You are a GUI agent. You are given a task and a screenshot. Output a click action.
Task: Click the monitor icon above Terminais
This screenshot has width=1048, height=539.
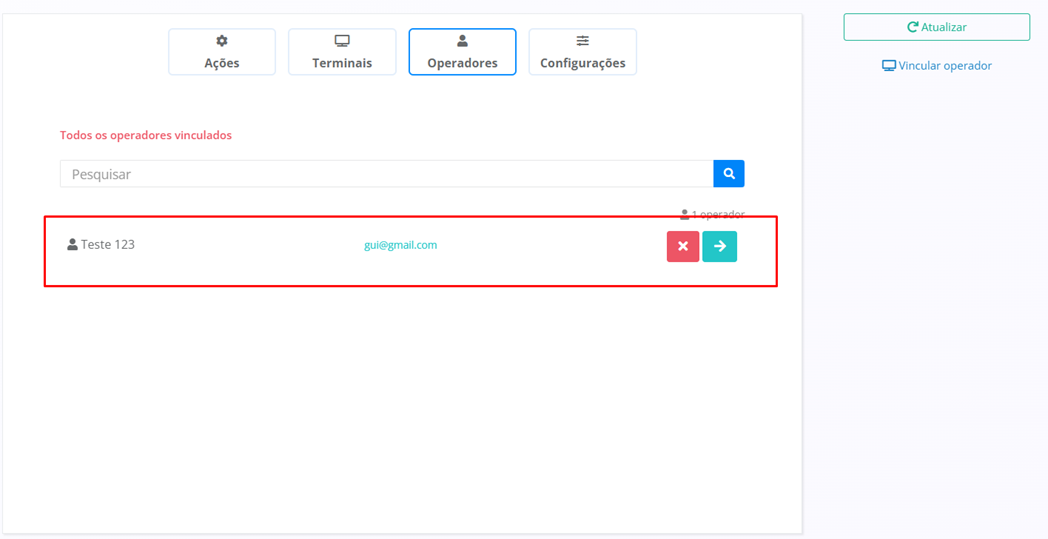(x=342, y=41)
